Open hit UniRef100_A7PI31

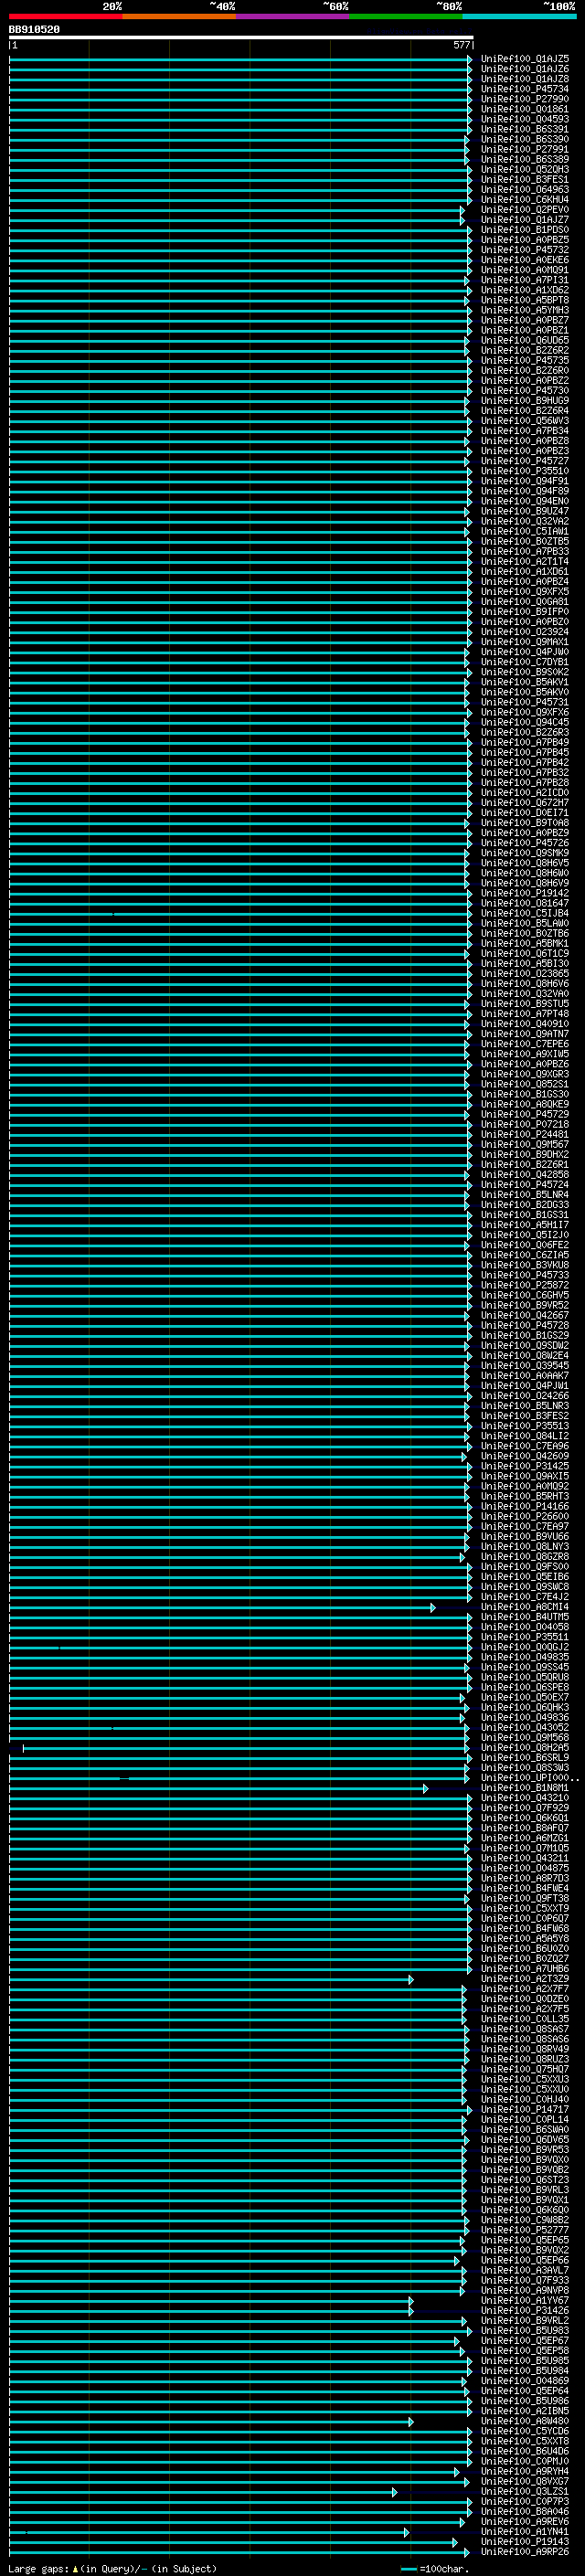pyautogui.click(x=525, y=280)
